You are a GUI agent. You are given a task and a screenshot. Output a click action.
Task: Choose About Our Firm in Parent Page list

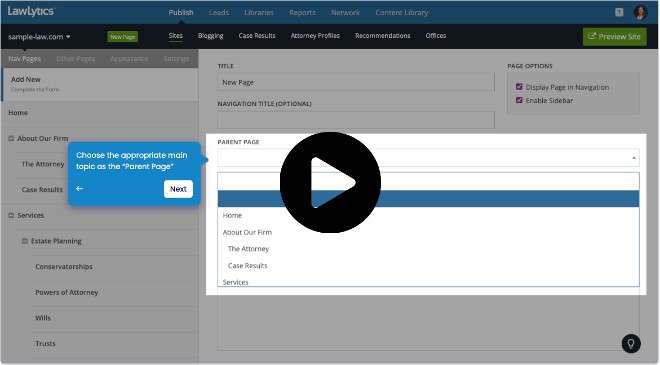[x=247, y=232]
